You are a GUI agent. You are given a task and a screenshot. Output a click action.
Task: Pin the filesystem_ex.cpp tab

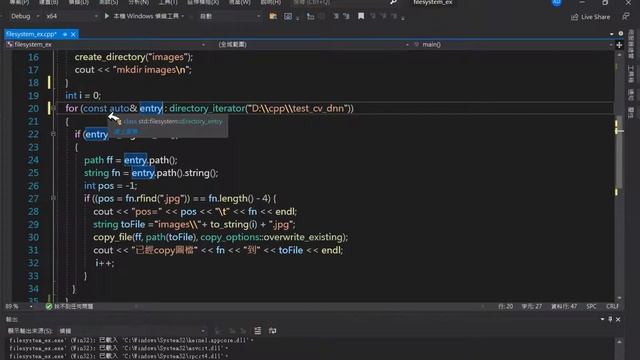[x=65, y=34]
